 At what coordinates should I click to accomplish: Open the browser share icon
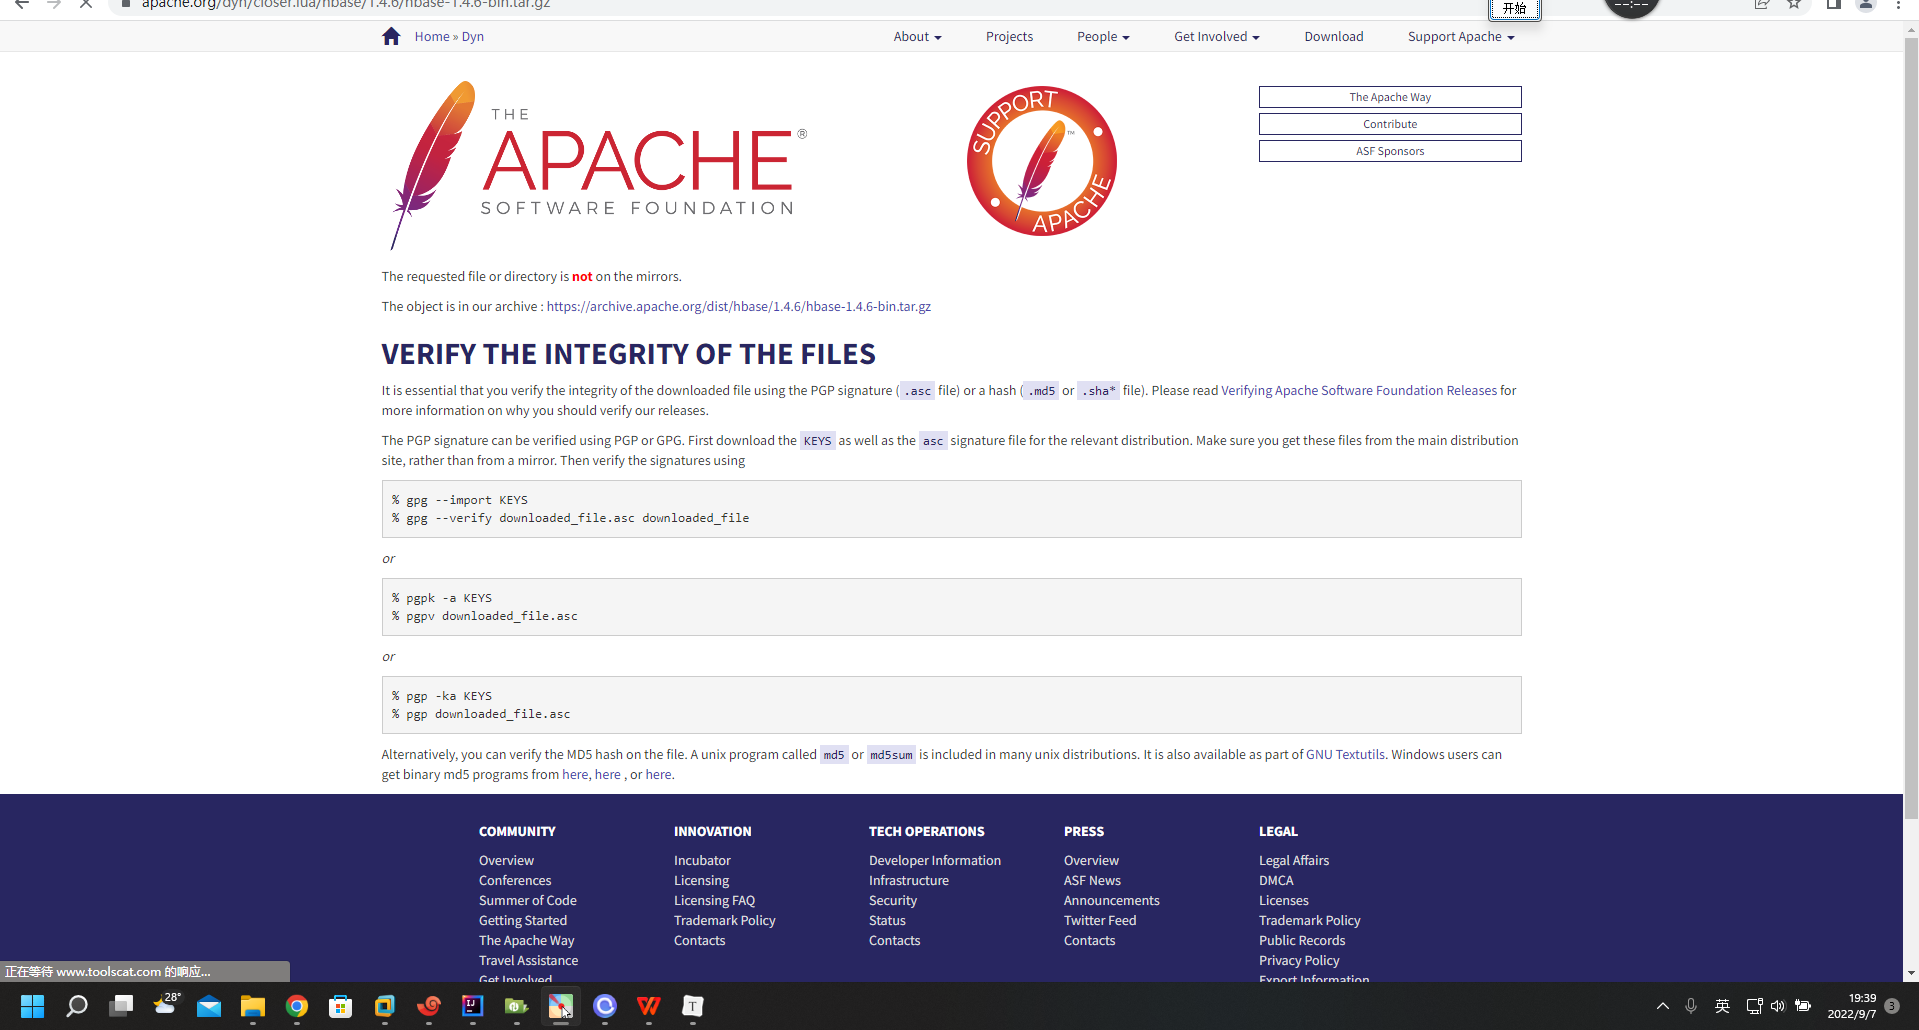(1762, 4)
